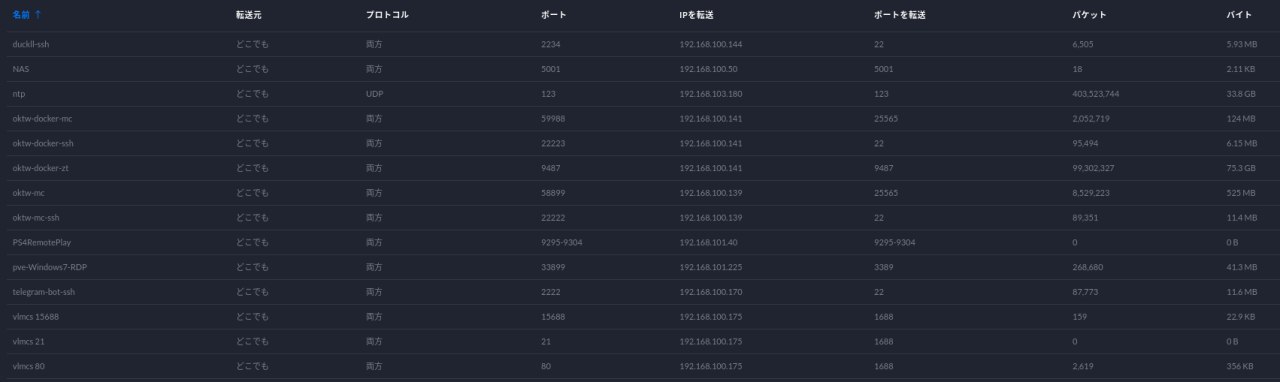Sort by ポート column header
This screenshot has width=1280, height=382.
tap(553, 15)
